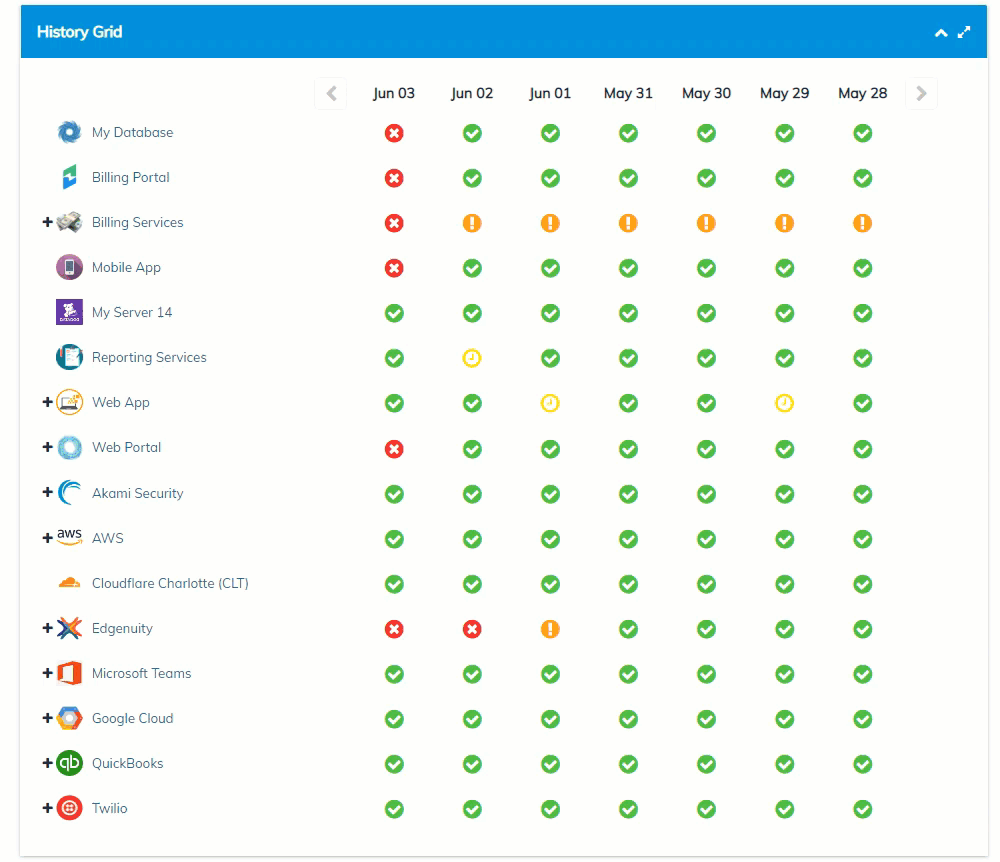Expand the Akami Security row
This screenshot has width=1000, height=862.
[x=47, y=492]
